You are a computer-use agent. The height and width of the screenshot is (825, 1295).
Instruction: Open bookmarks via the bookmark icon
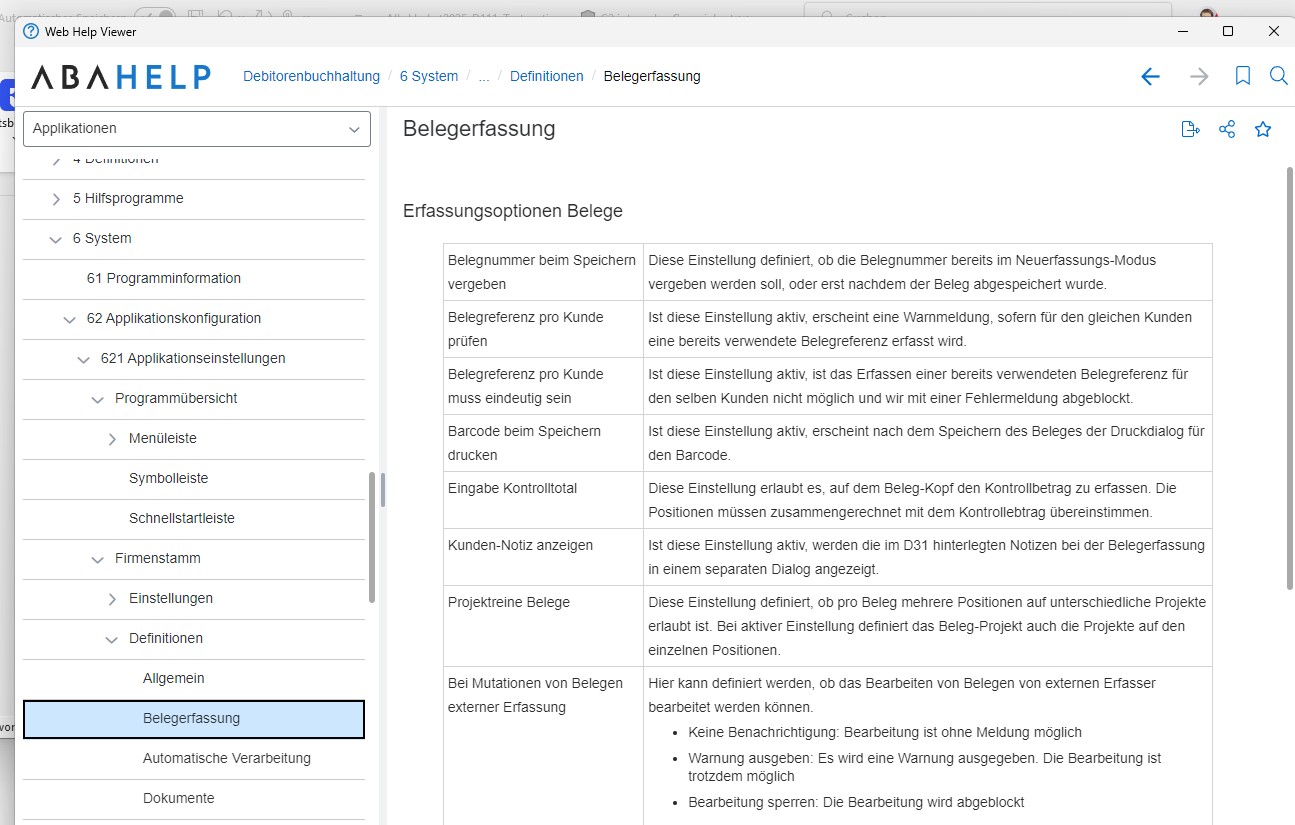click(1243, 76)
